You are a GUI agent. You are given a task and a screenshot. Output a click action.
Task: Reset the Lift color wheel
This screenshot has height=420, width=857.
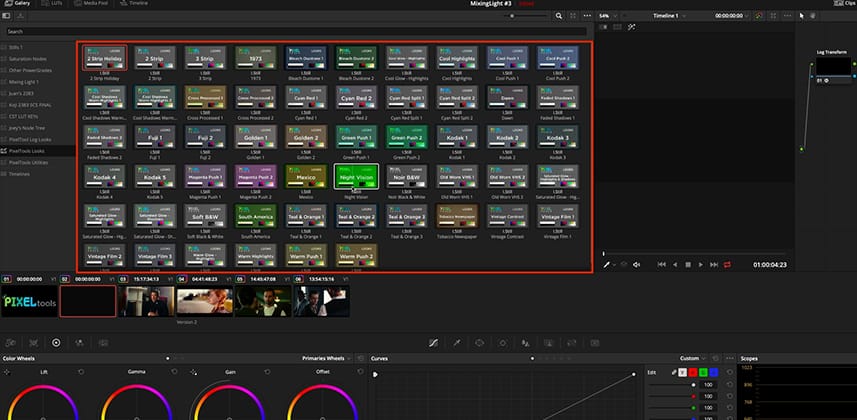(81, 372)
